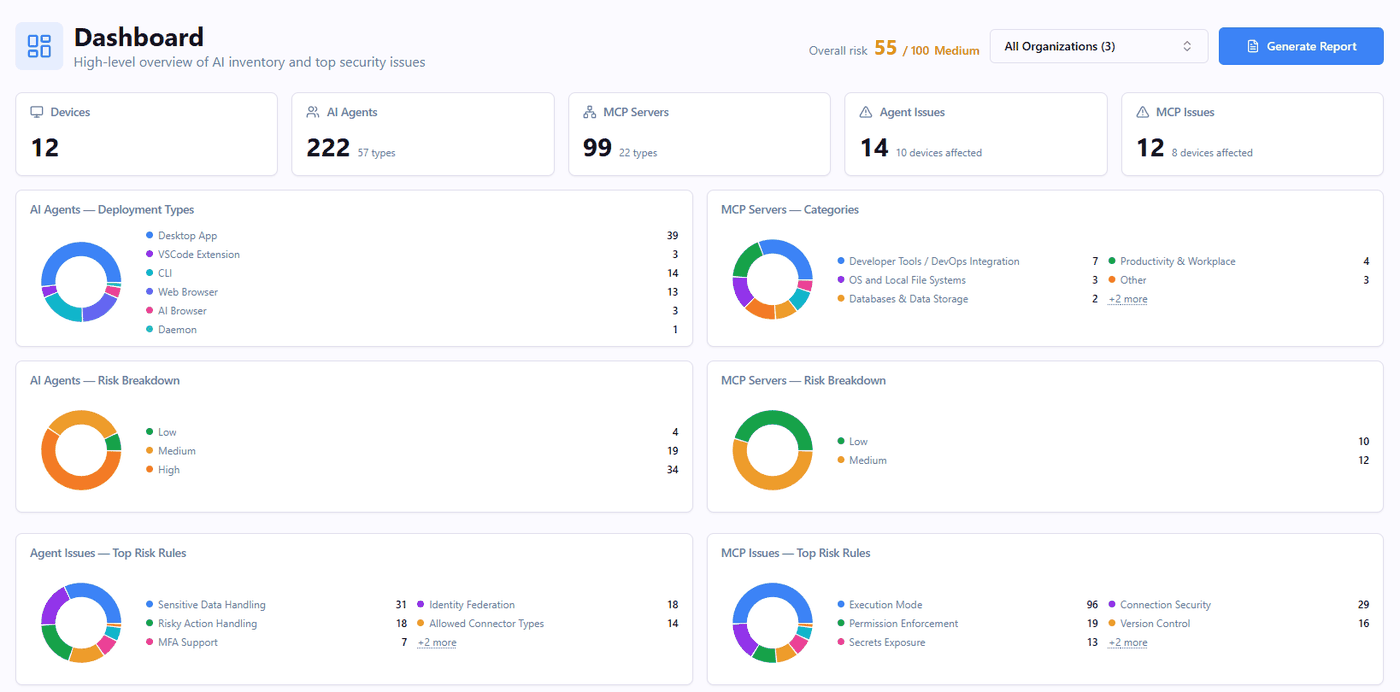This screenshot has width=1400, height=692.
Task: Click the Dashboard grid icon
Action: pos(39,46)
